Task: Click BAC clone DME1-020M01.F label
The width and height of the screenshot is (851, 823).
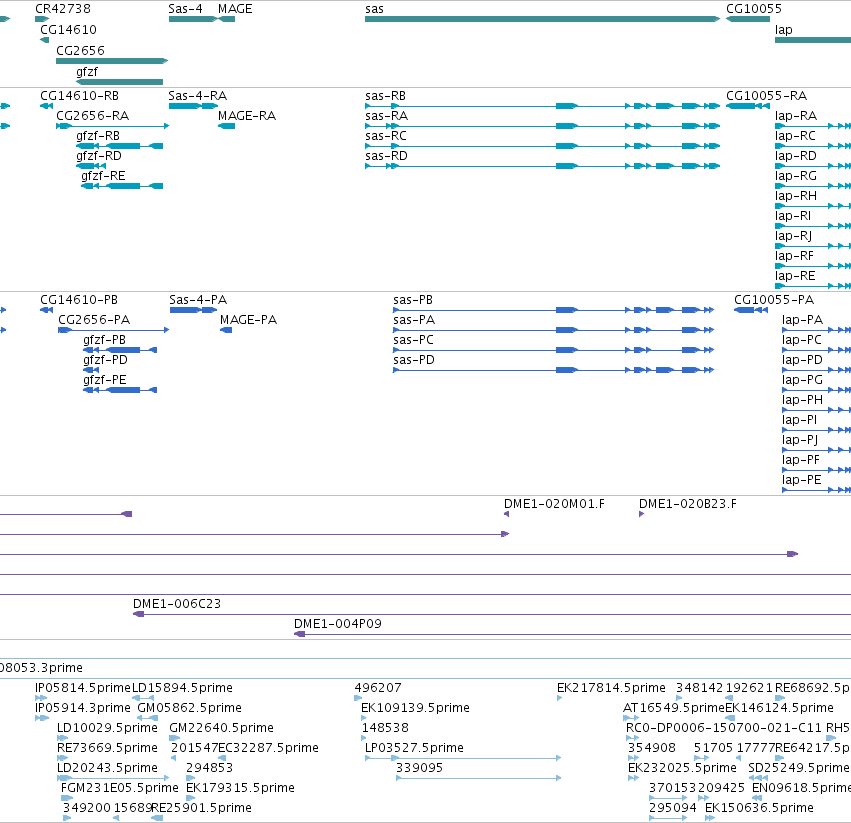Action: [x=554, y=504]
